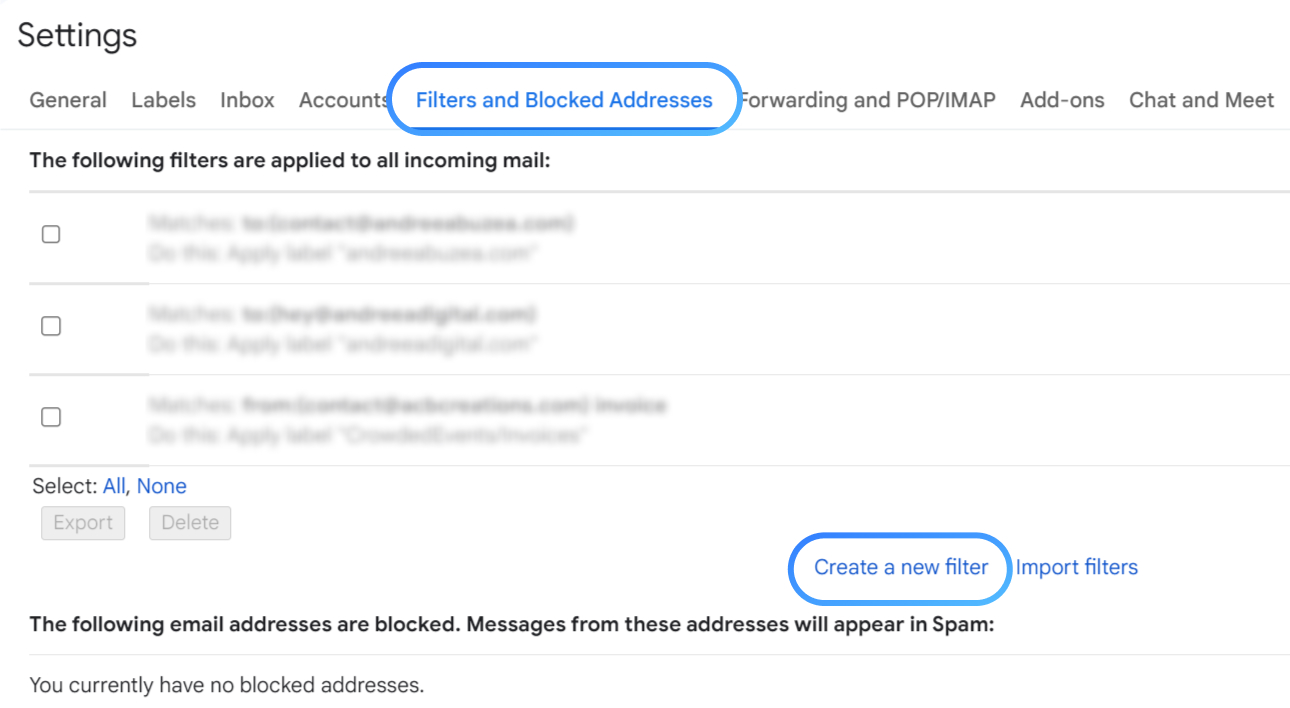Switch to the Inbox tab

tap(247, 99)
